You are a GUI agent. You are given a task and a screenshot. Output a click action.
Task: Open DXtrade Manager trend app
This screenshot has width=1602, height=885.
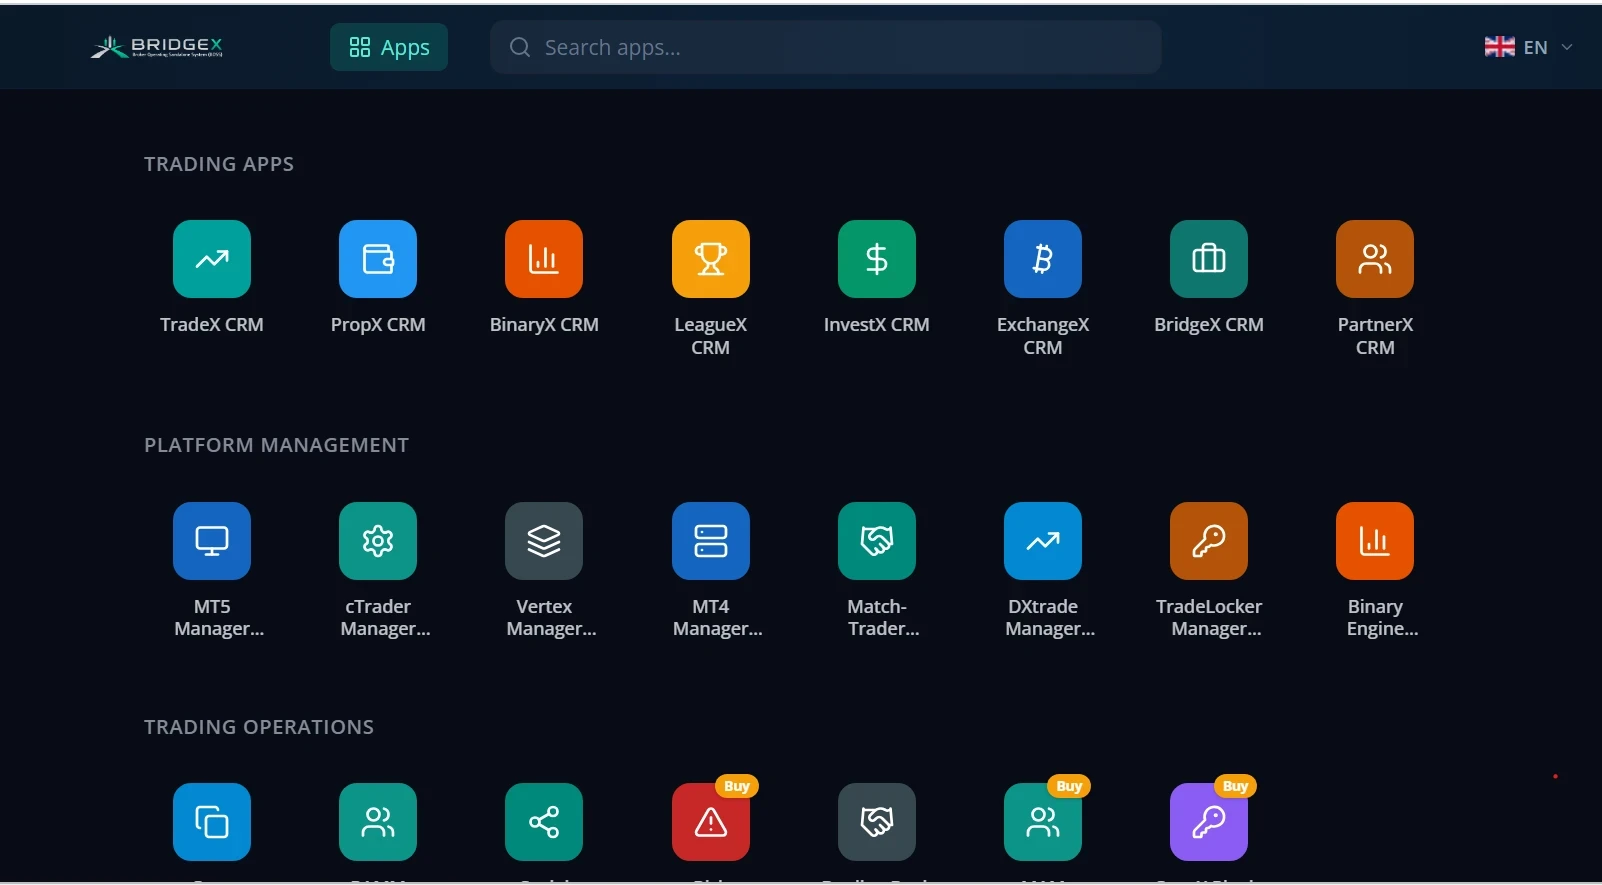point(1043,541)
